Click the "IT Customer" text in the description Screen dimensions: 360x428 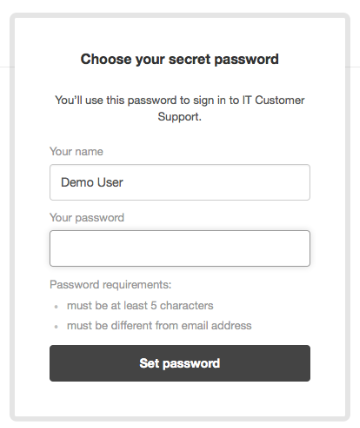273,100
